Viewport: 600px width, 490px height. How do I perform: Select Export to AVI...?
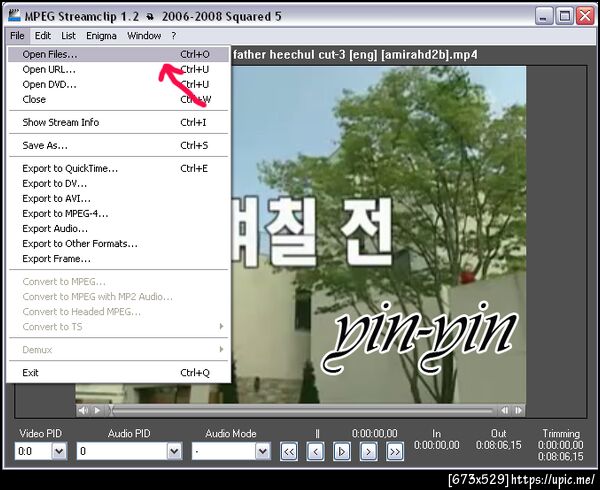tap(118, 199)
